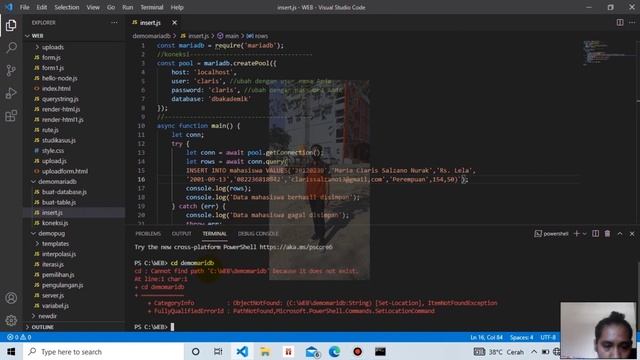Screen dimensions: 640x360
Task: Switch to the DEBUG CONSOLE tab
Action: coord(258,233)
